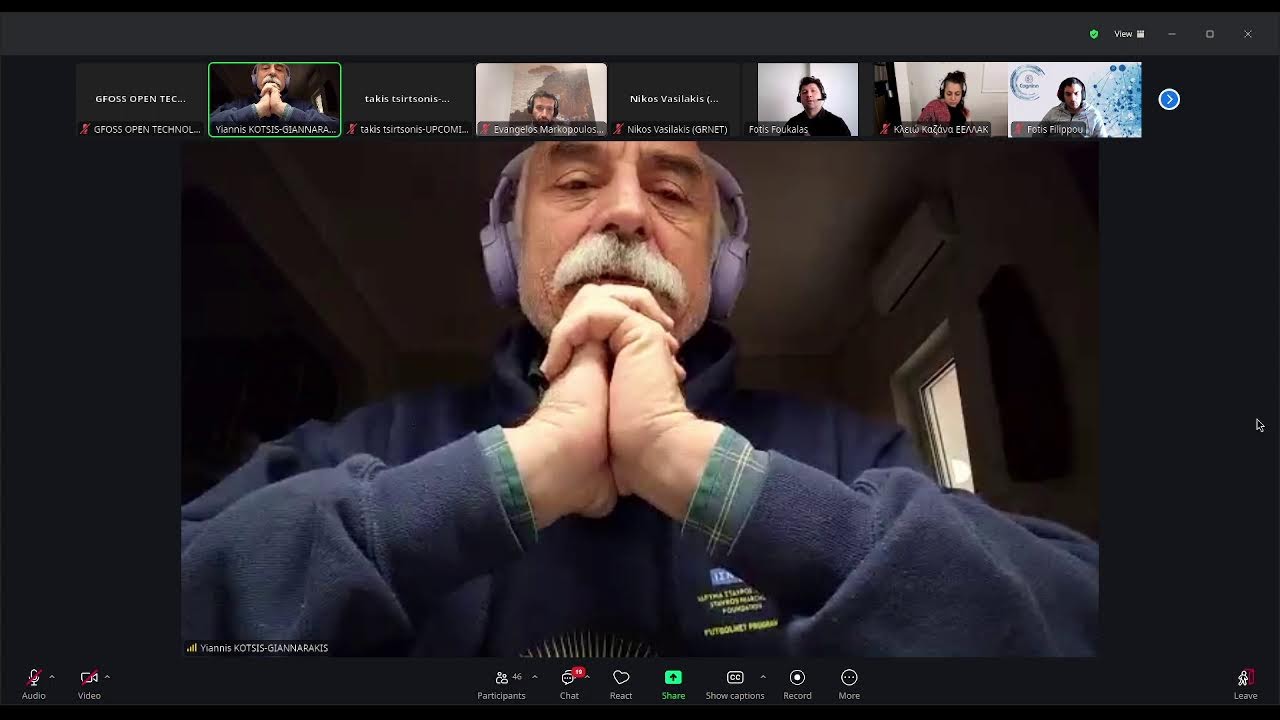1280x720 pixels.
Task: Click the green Share screen button
Action: point(673,683)
